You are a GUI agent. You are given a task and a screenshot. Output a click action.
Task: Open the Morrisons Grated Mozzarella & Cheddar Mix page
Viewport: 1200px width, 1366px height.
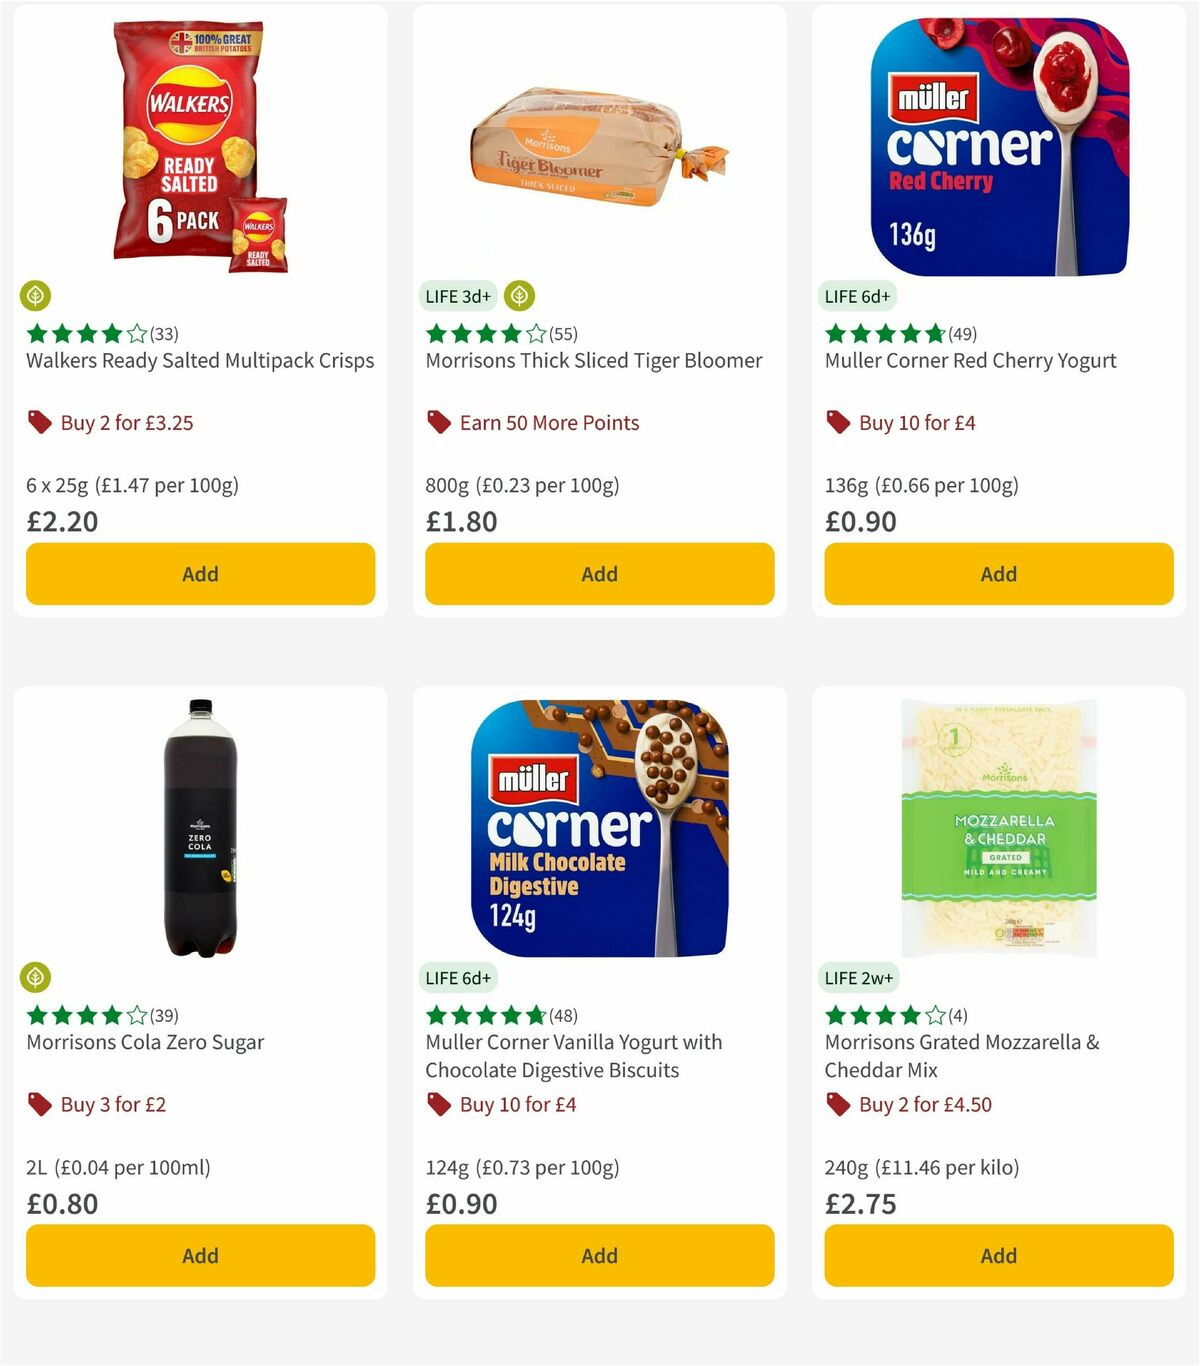pos(962,1055)
